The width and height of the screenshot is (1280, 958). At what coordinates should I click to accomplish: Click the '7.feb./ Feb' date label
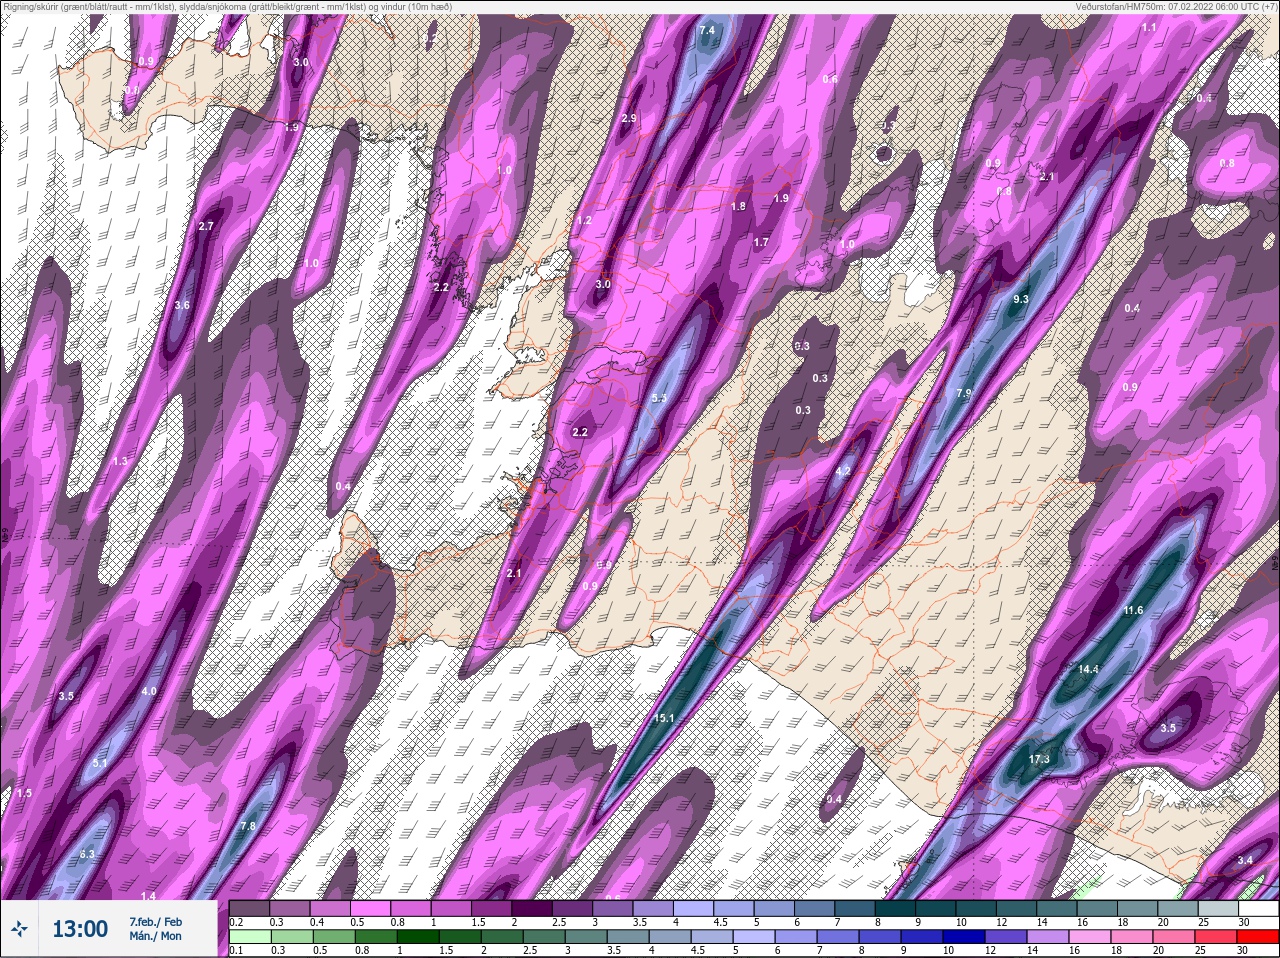coord(155,921)
